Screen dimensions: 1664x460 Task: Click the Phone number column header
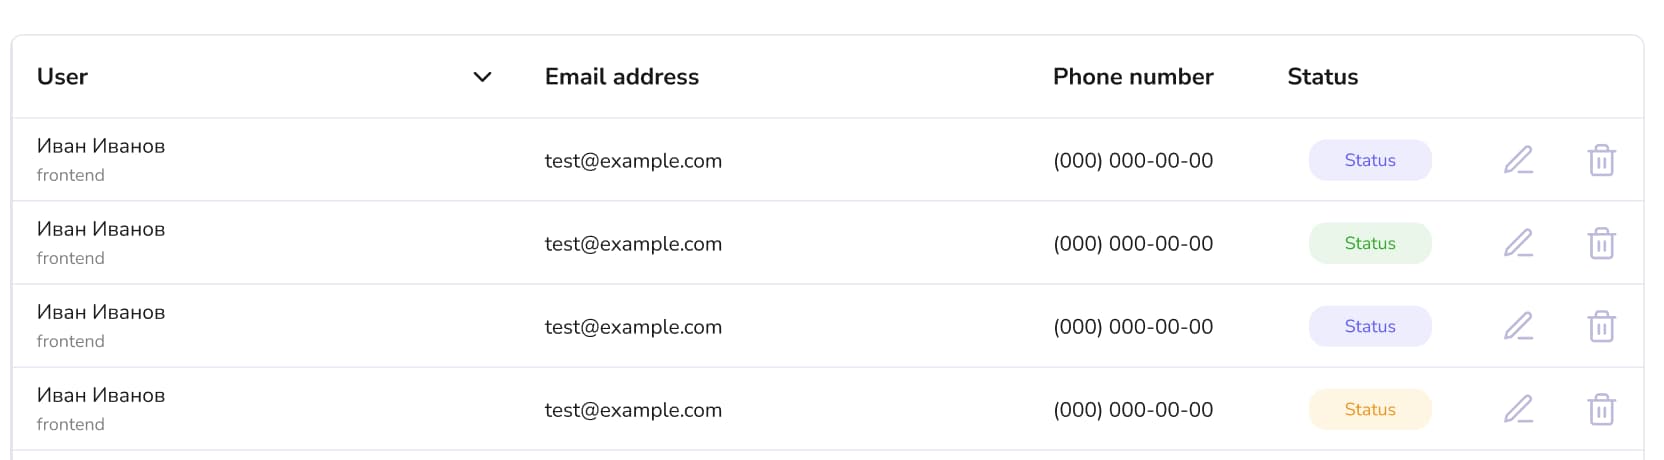pyautogui.click(x=1133, y=77)
